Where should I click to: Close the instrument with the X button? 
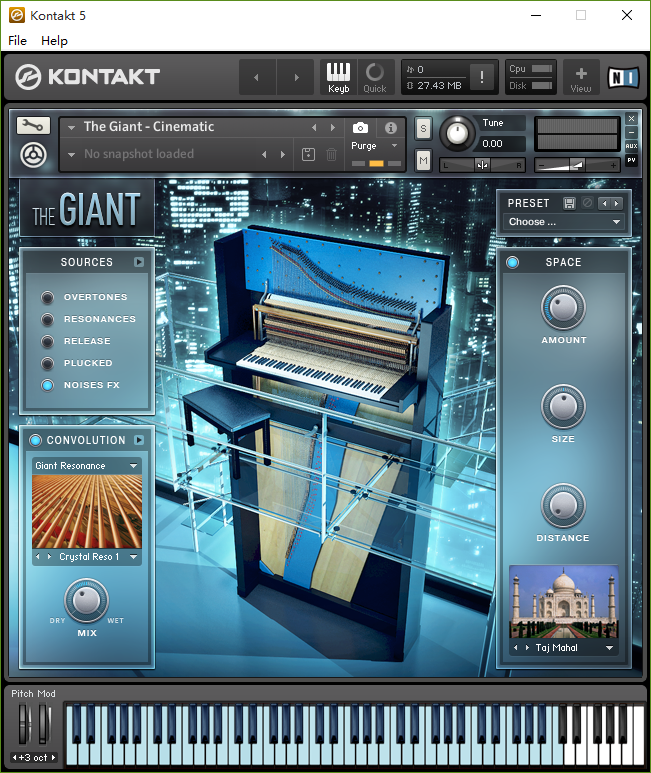(x=631, y=118)
